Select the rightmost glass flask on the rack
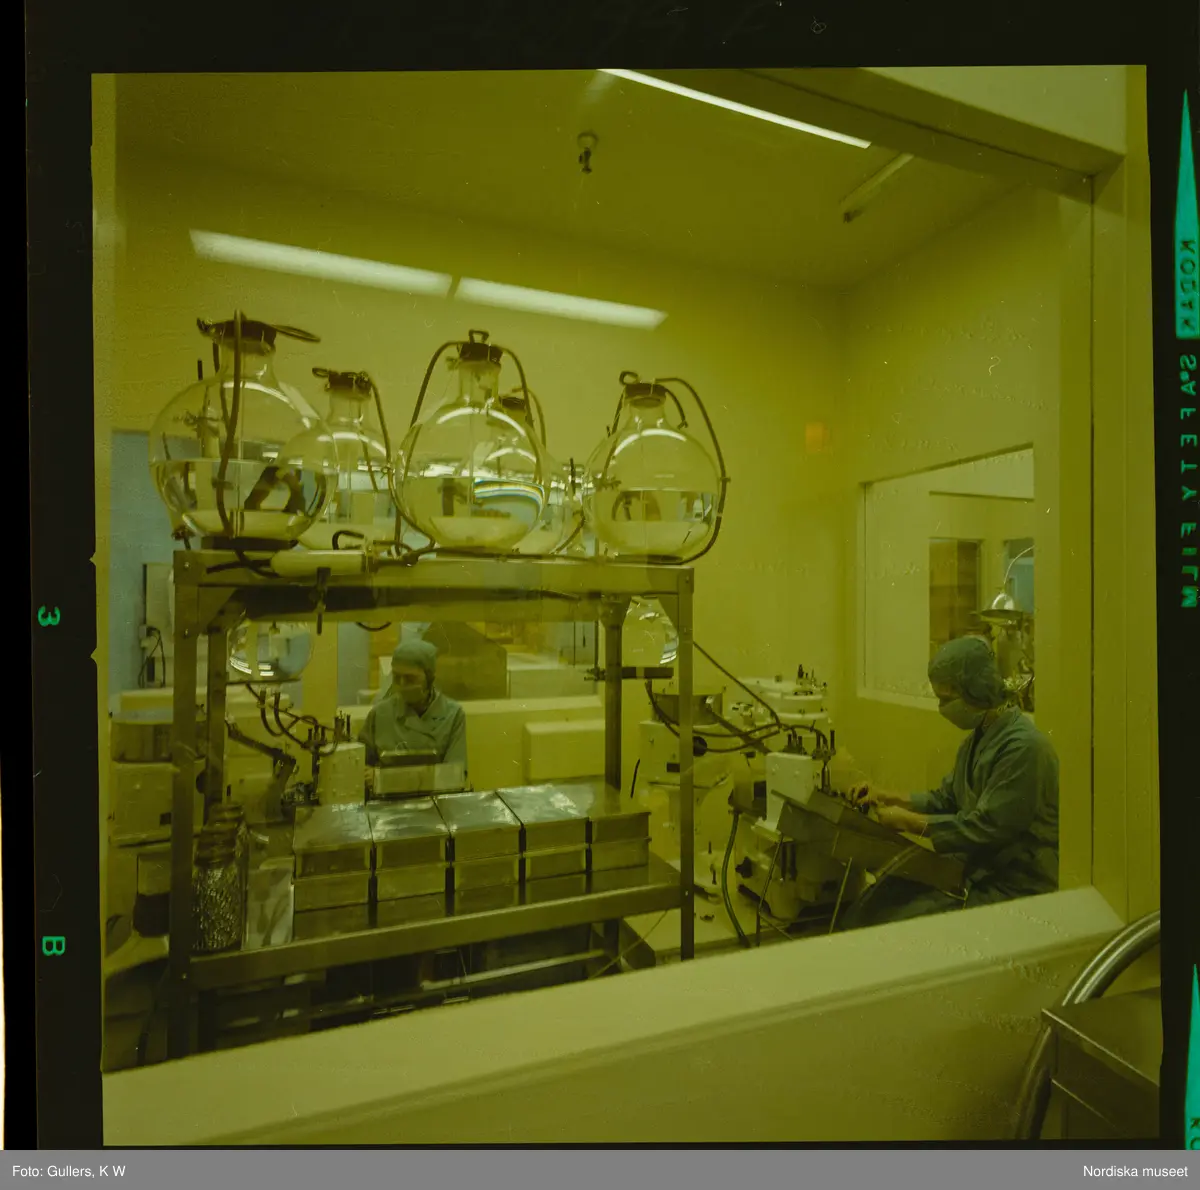This screenshot has width=1200, height=1190. [652, 480]
